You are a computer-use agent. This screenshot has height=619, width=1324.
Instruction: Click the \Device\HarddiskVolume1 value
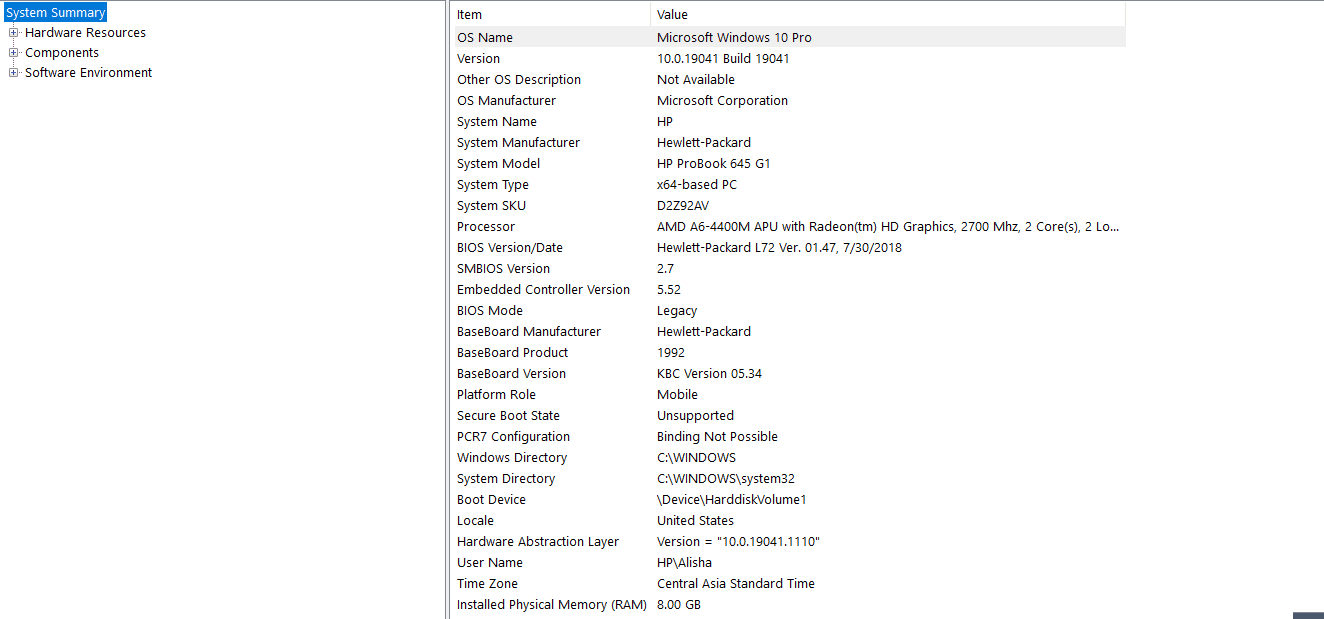(732, 499)
